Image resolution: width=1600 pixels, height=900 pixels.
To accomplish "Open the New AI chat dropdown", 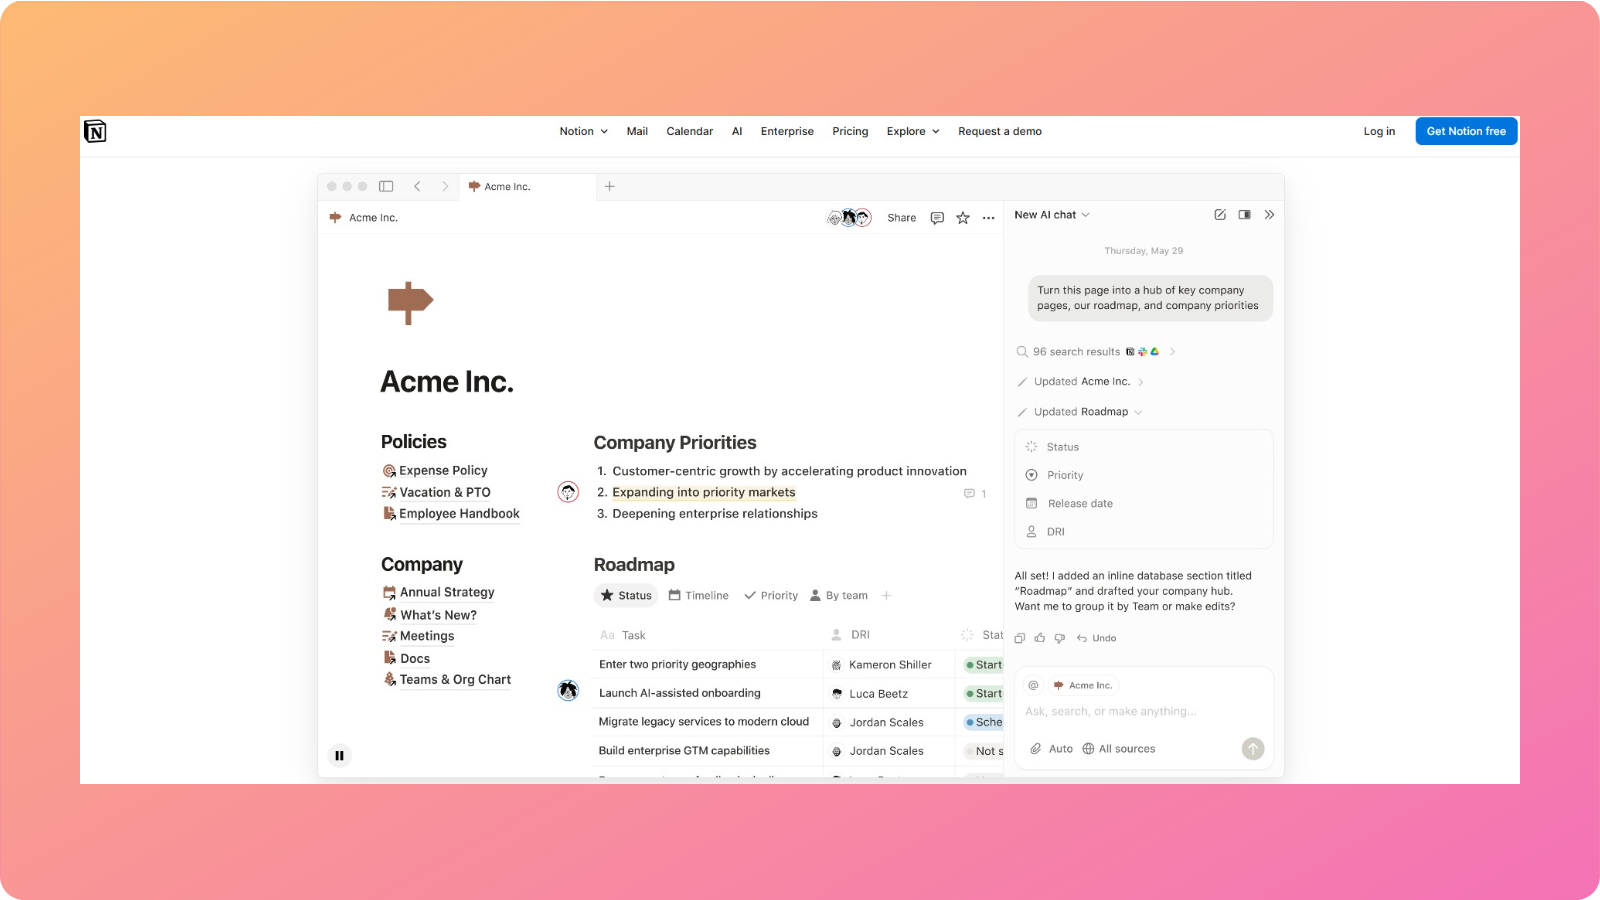I will pos(1051,214).
